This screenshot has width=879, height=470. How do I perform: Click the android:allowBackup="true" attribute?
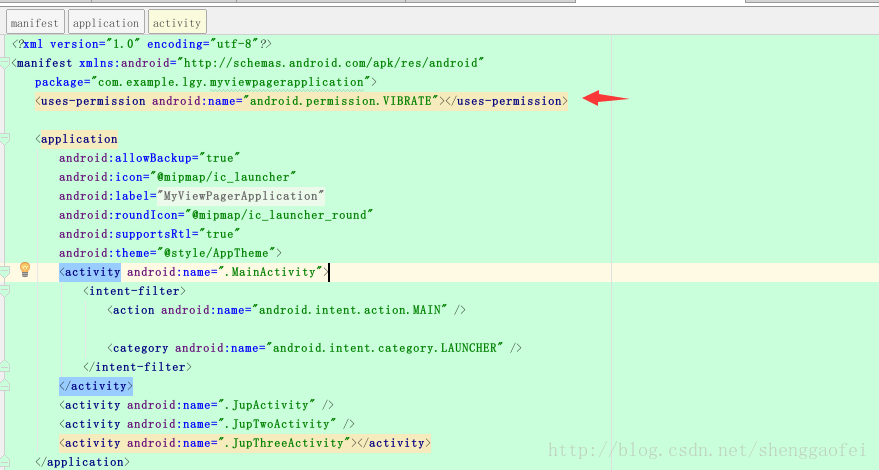tap(150, 158)
